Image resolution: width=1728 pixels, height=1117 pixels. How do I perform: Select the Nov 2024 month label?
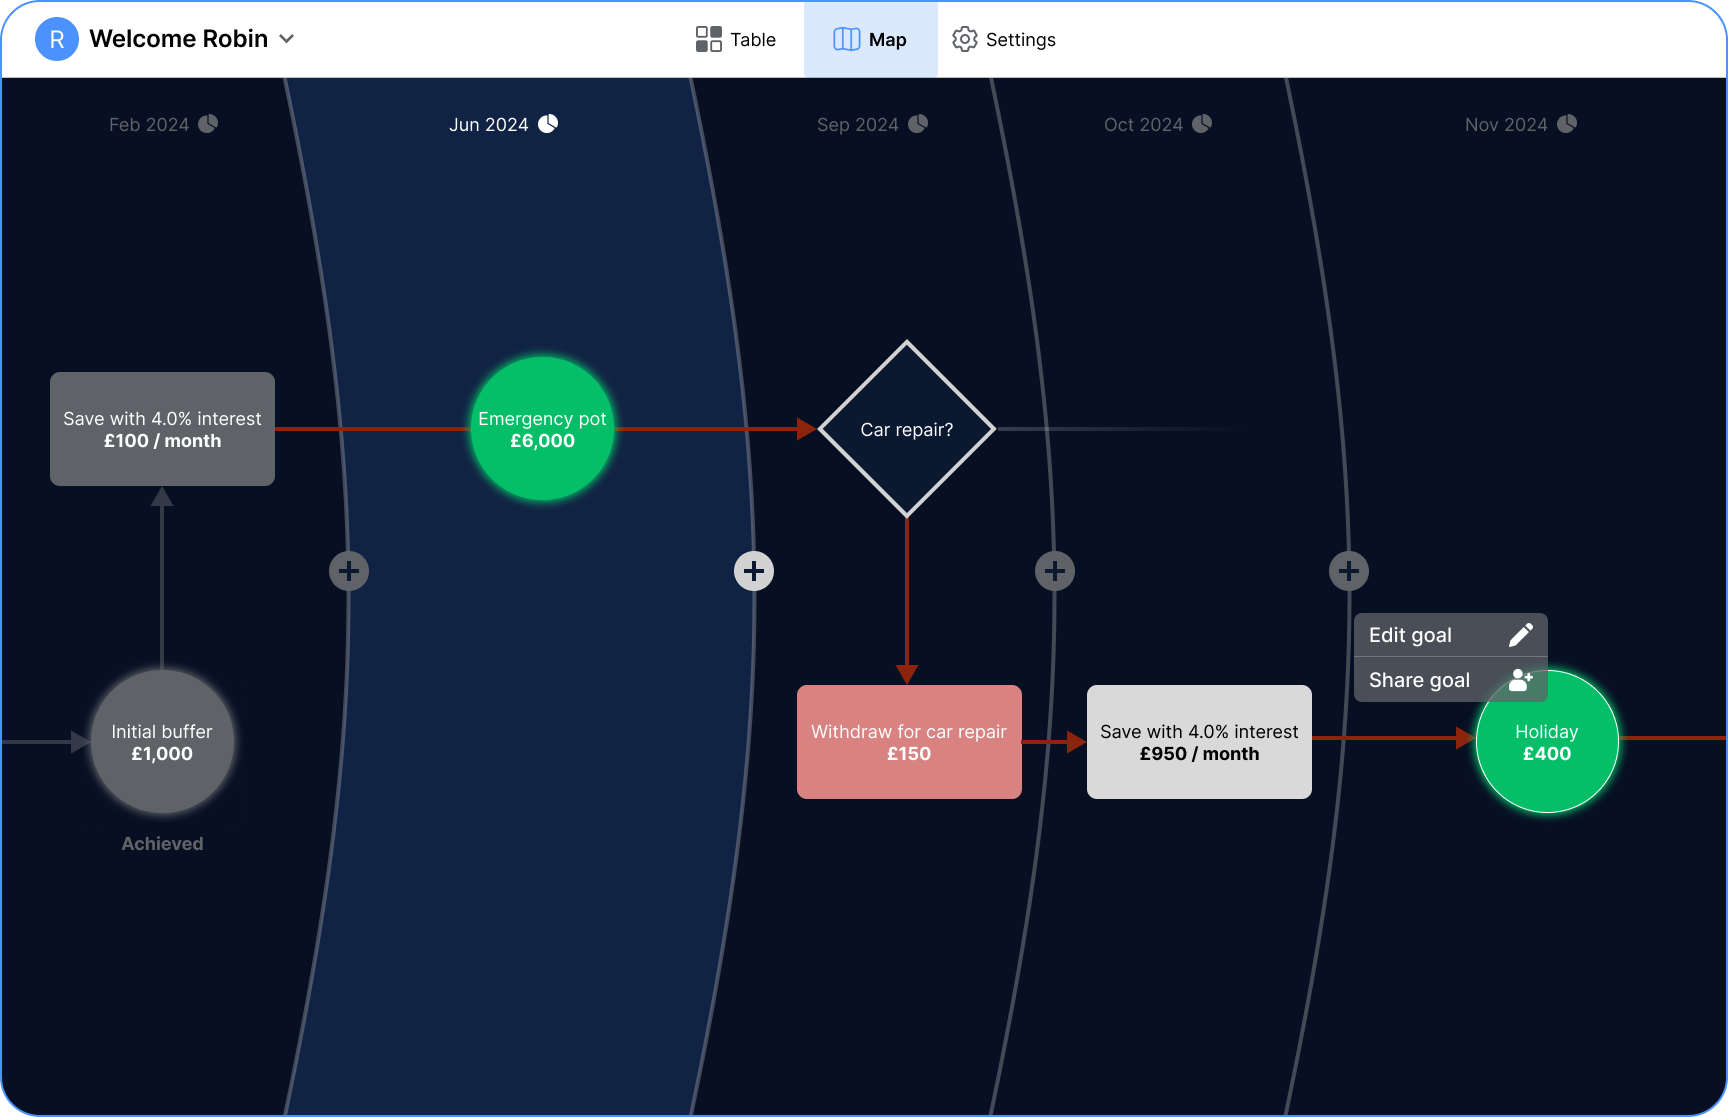pos(1506,125)
